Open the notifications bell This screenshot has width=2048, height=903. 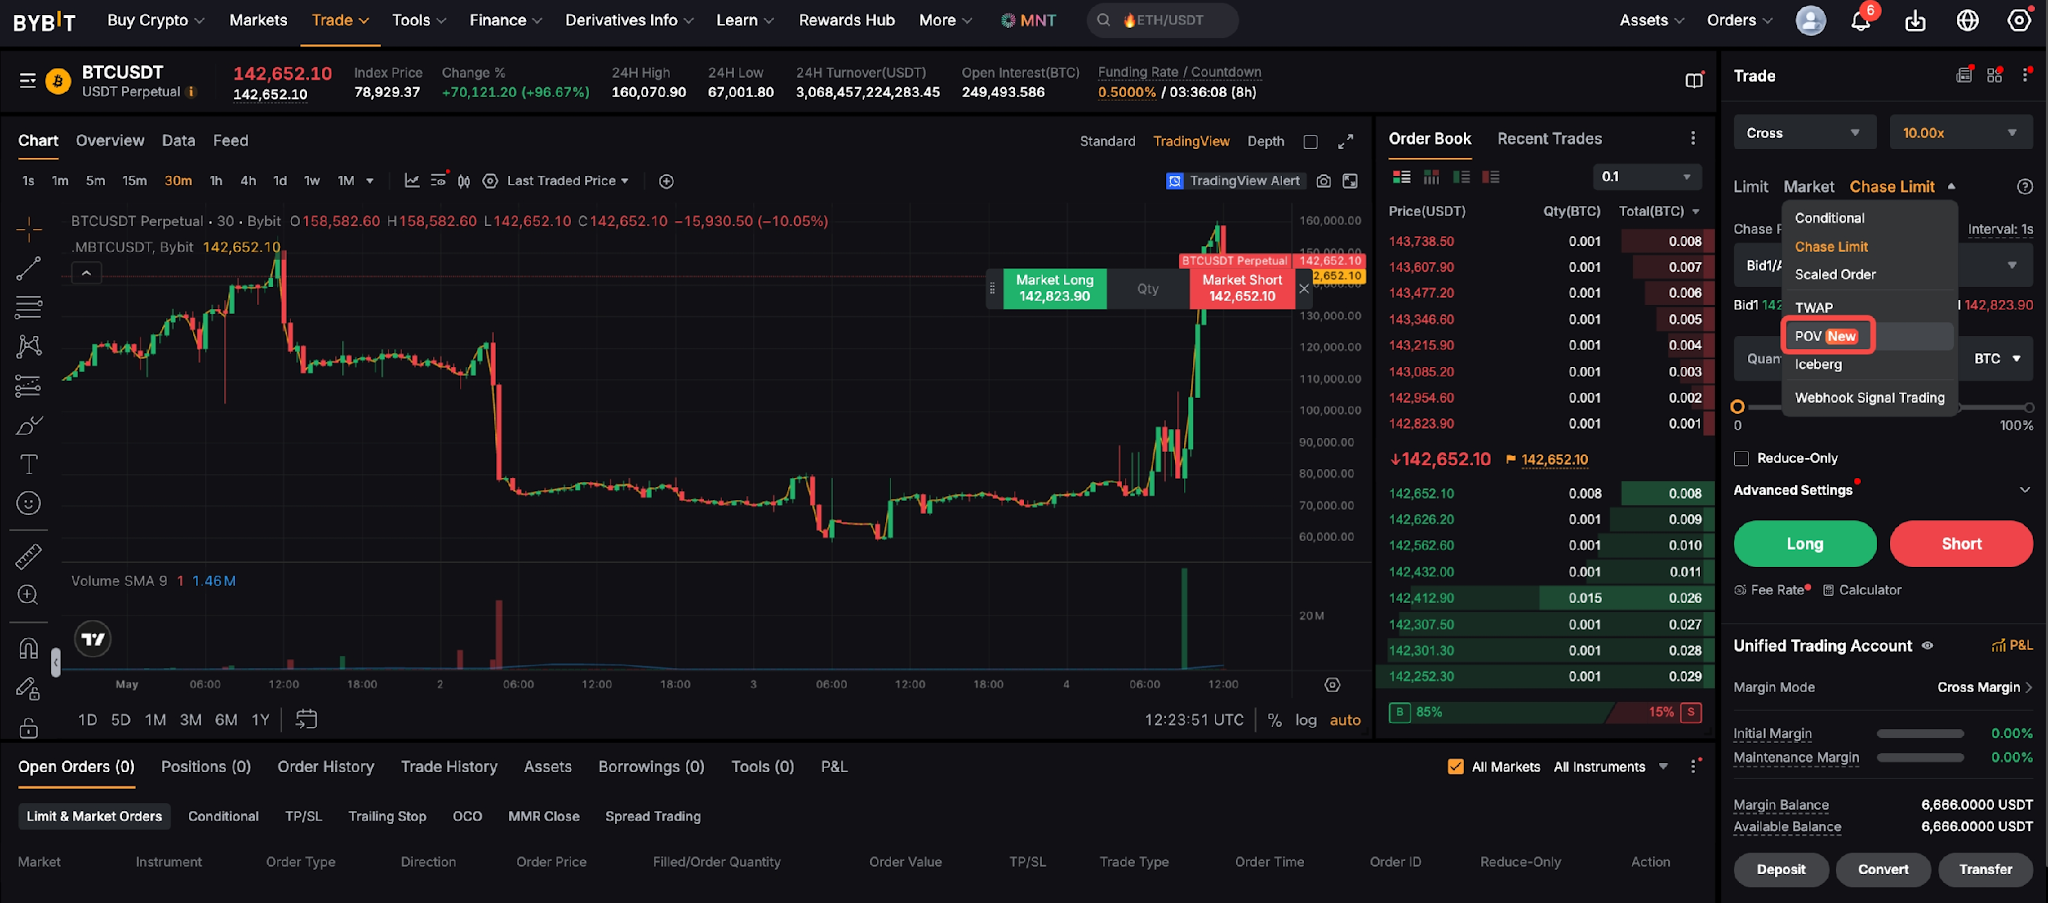click(1861, 20)
